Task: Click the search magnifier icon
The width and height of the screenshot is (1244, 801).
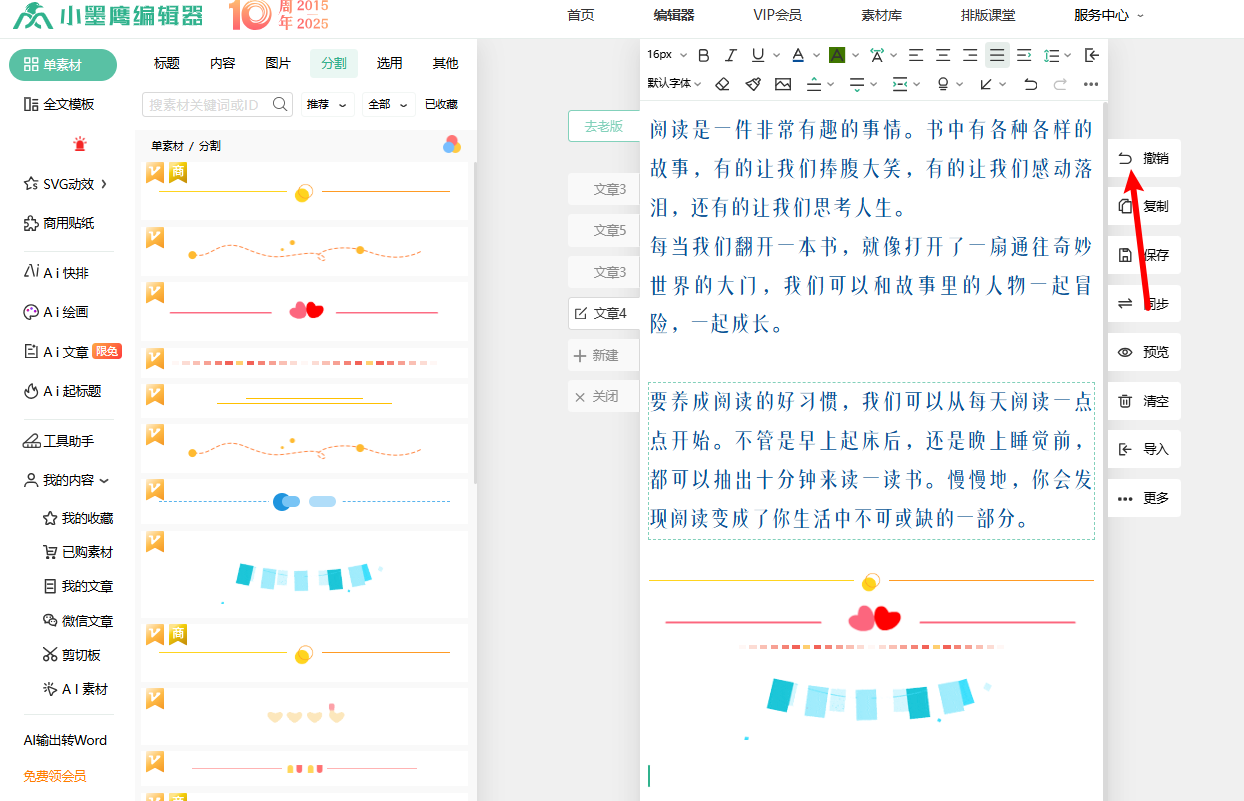Action: pyautogui.click(x=280, y=104)
